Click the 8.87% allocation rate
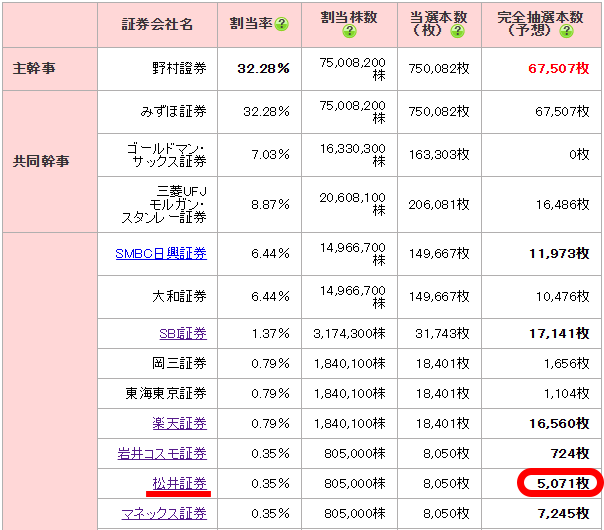The width and height of the screenshot is (604, 530). tap(270, 205)
